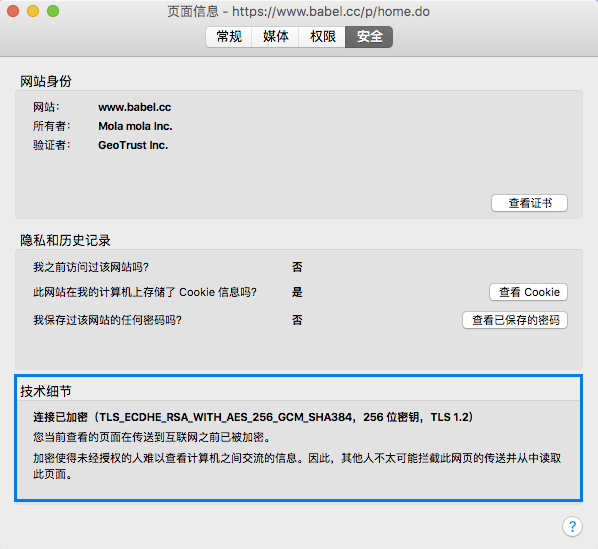Open the 权限 tab

(x=322, y=37)
